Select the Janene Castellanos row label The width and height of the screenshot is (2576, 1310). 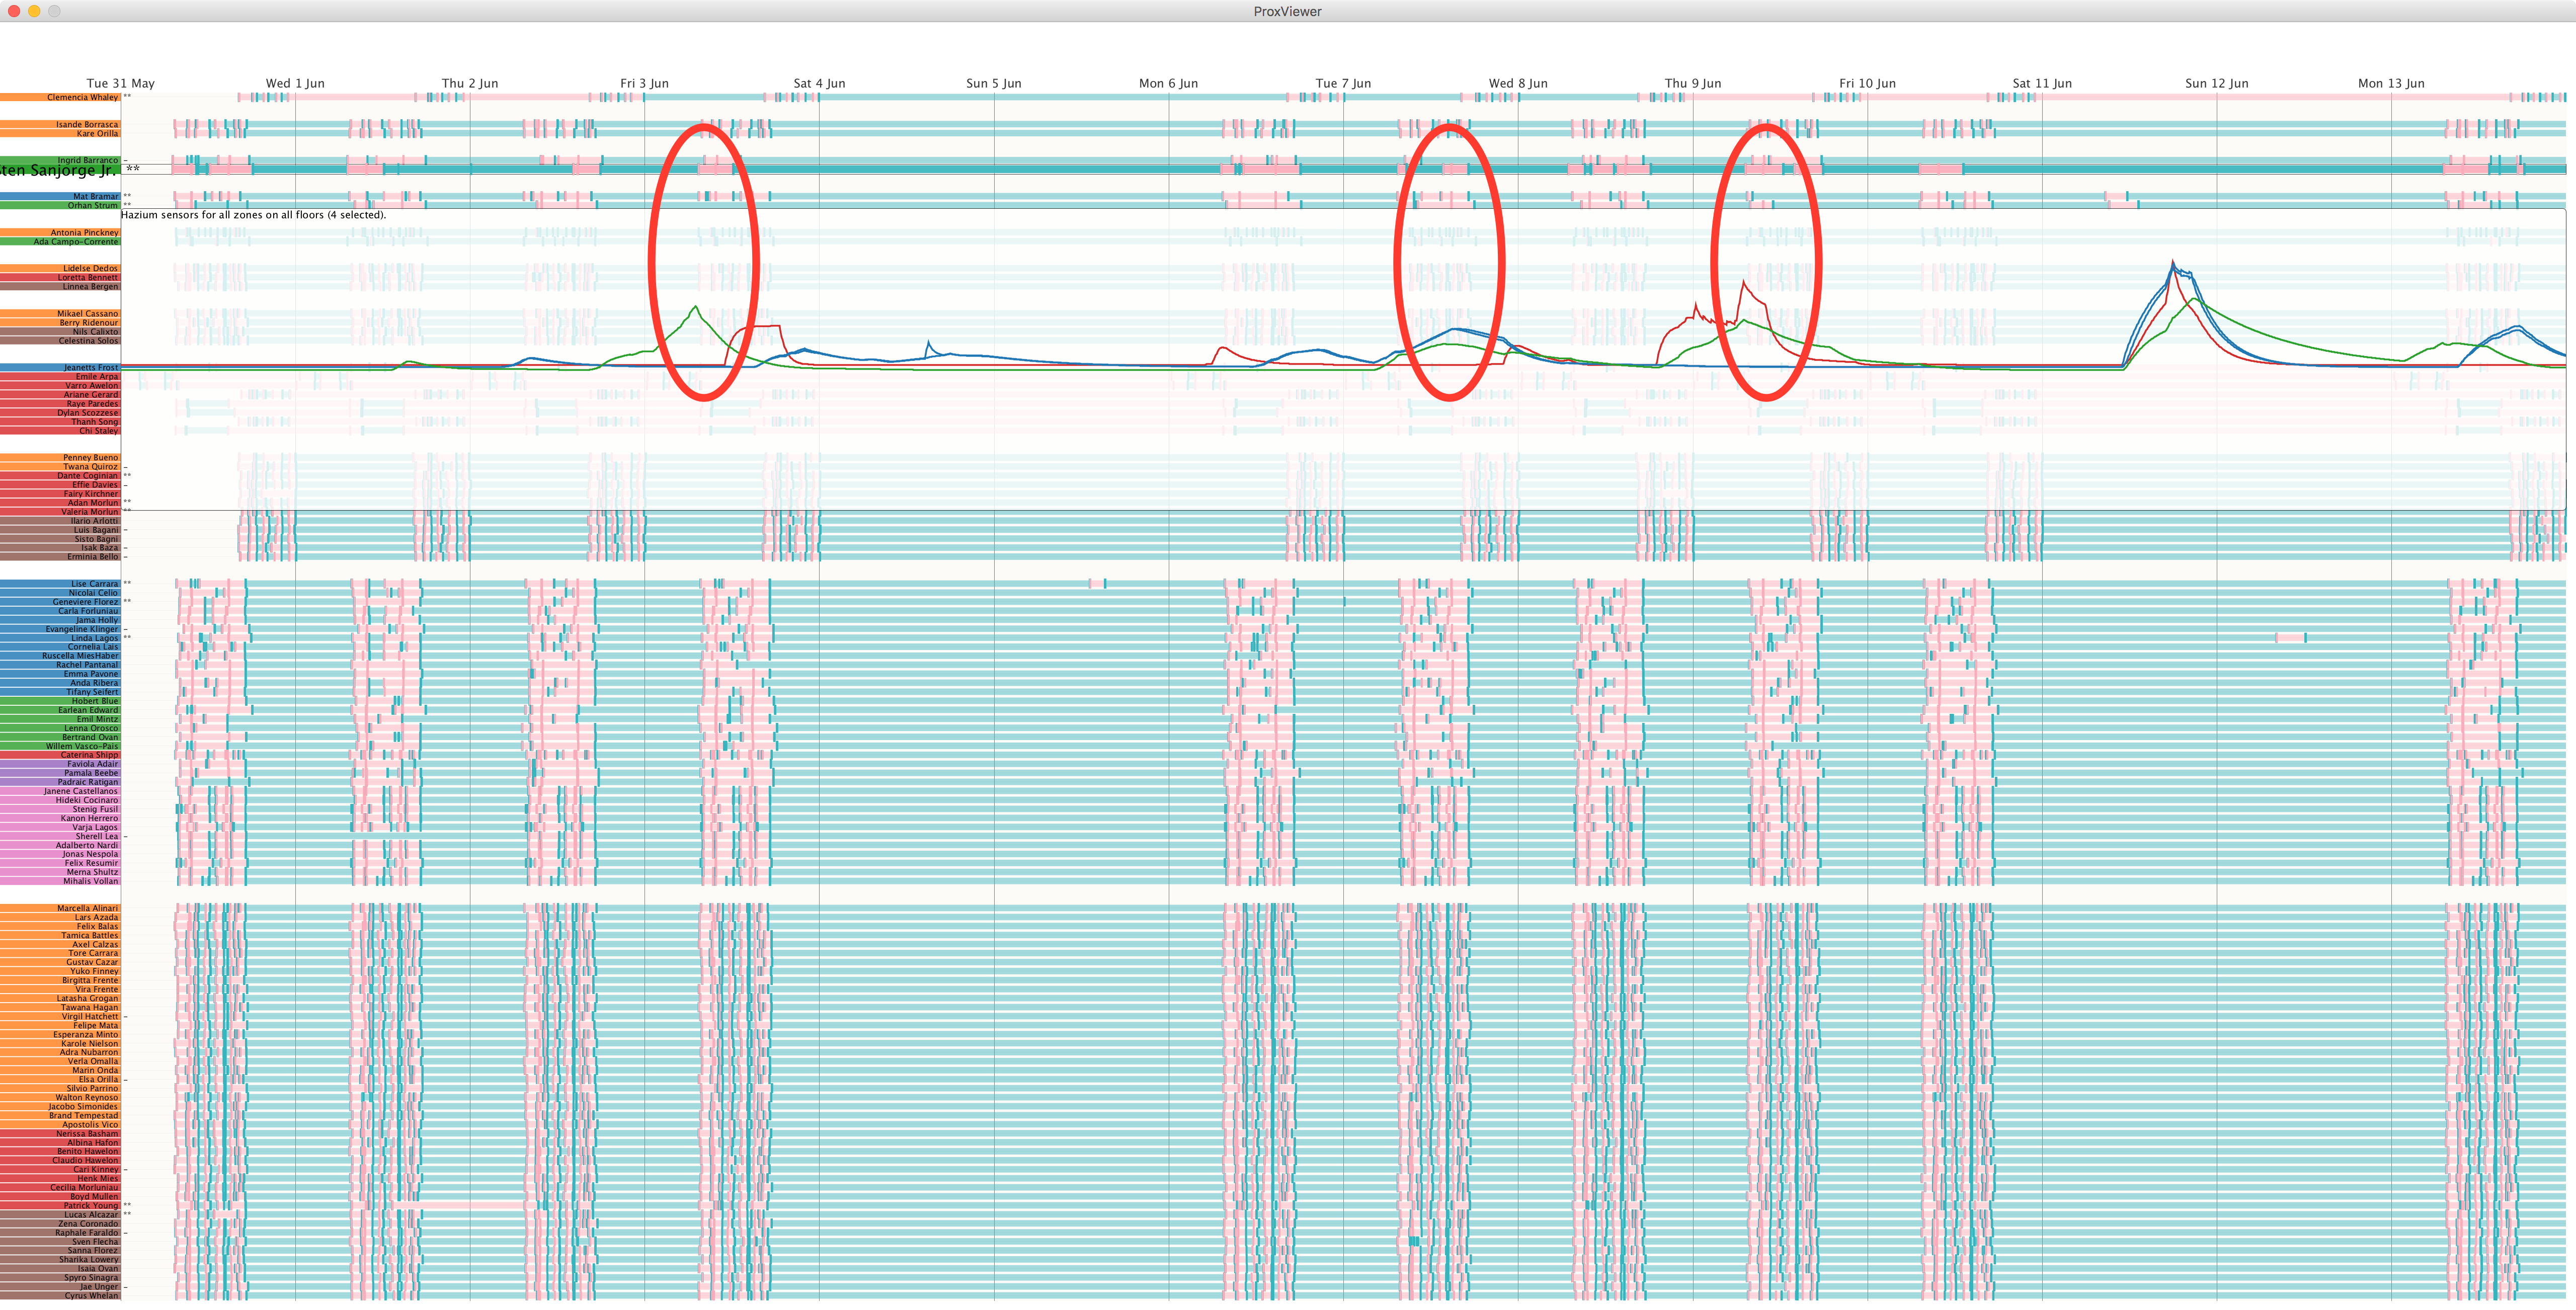click(60, 791)
